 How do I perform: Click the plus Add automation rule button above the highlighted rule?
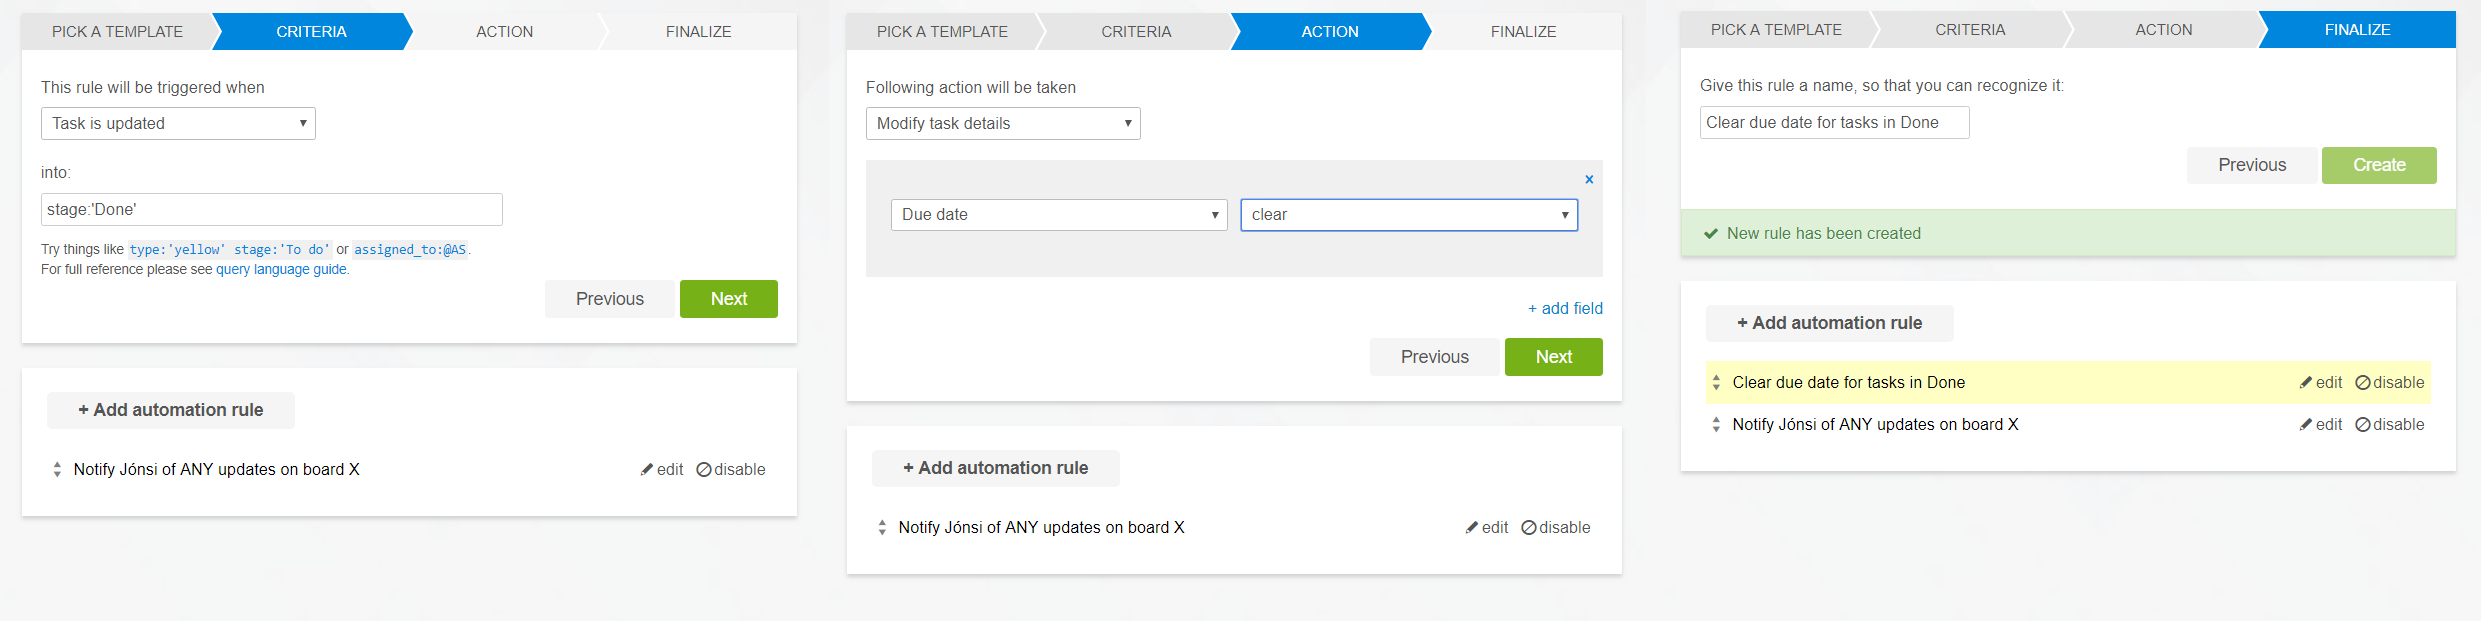pyautogui.click(x=1829, y=323)
